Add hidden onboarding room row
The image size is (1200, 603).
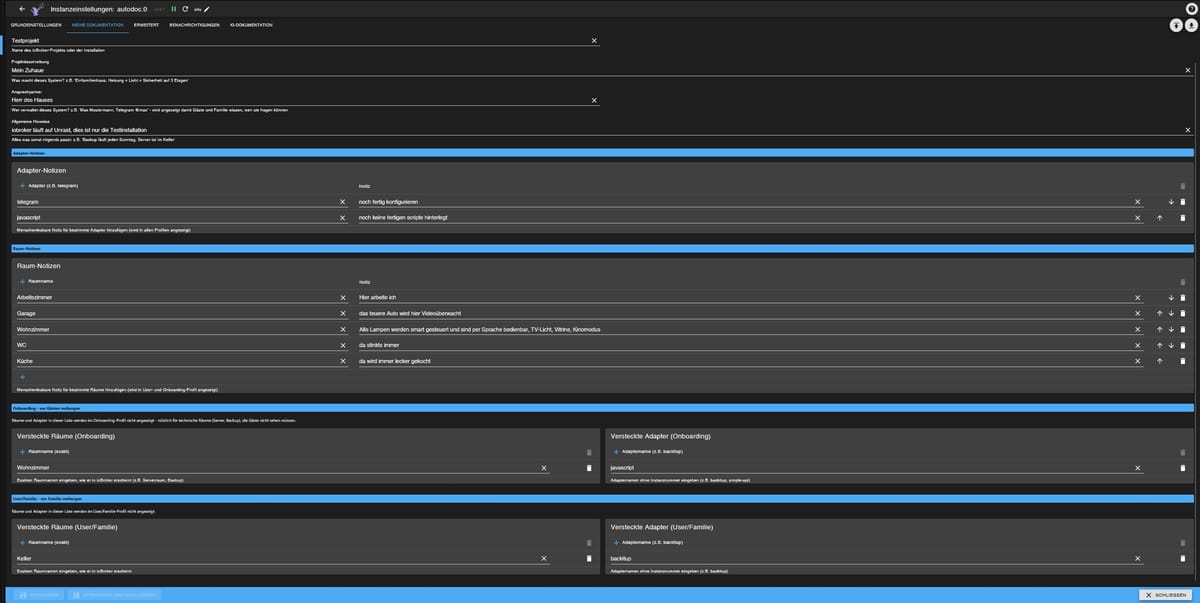22,452
